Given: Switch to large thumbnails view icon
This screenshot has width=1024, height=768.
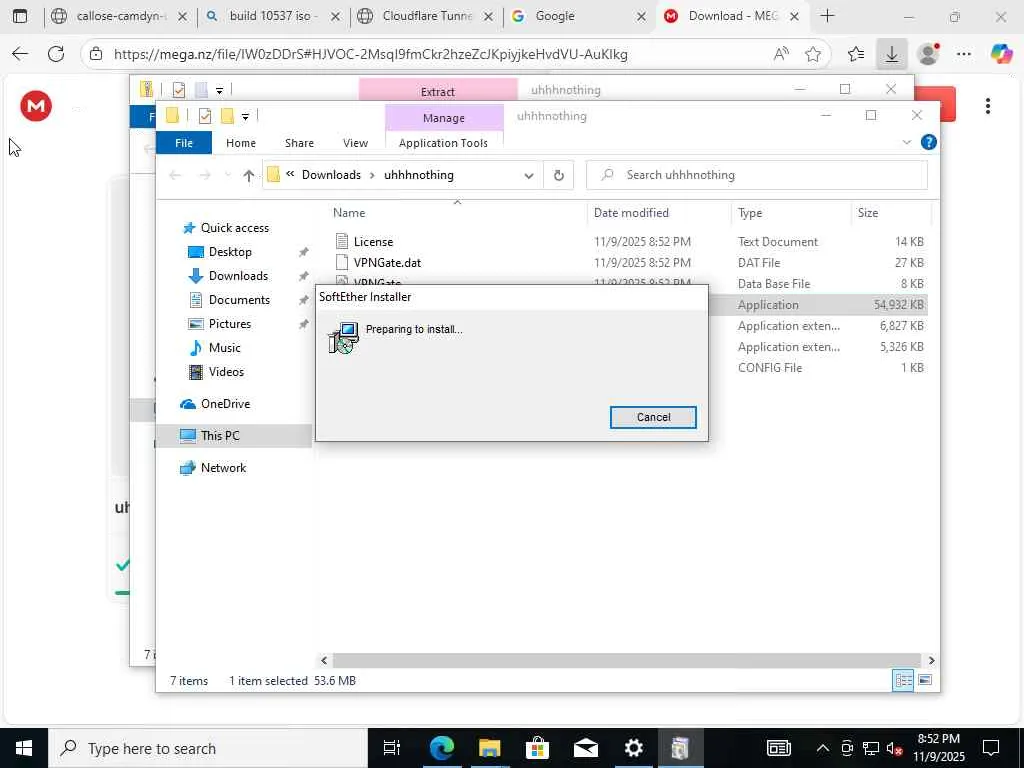Looking at the screenshot, I should coord(925,680).
